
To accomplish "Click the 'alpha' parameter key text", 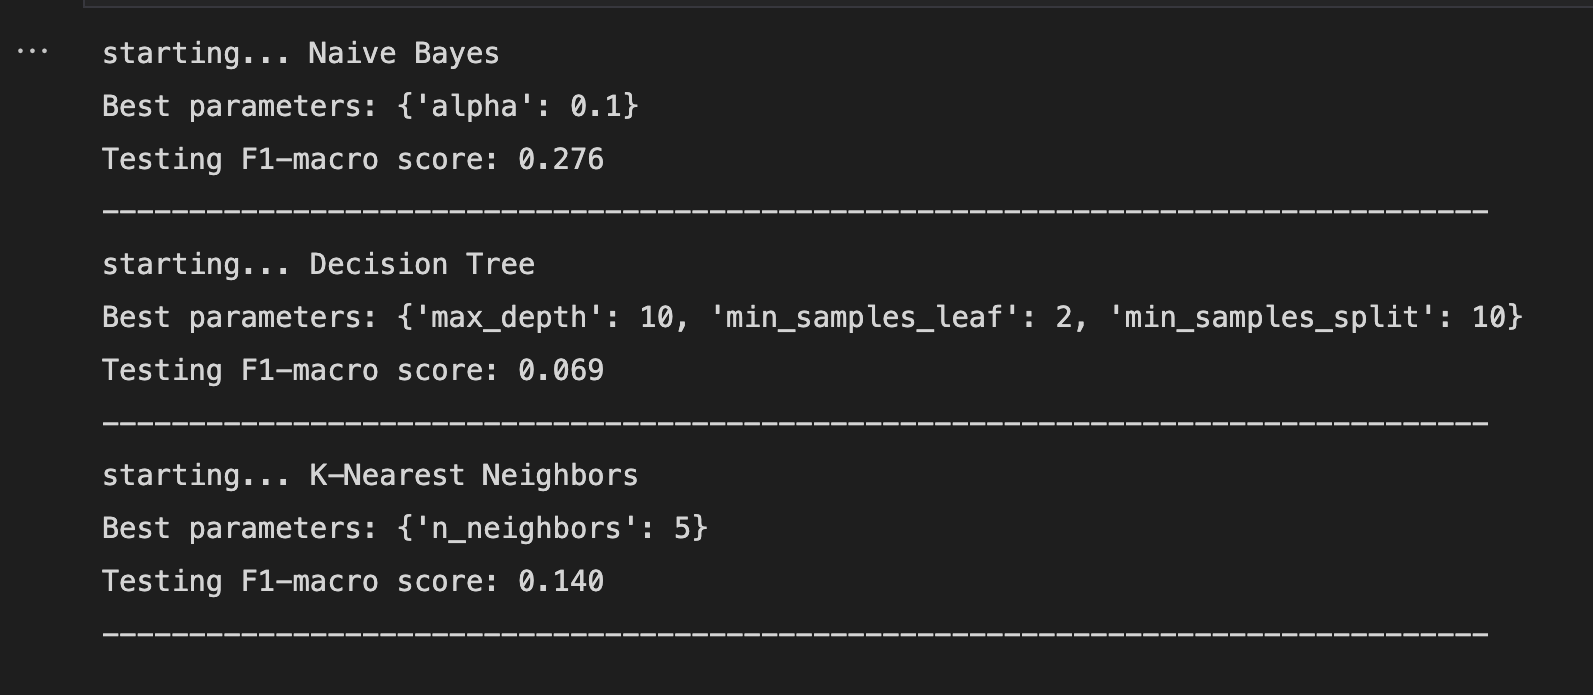I will tap(474, 106).
